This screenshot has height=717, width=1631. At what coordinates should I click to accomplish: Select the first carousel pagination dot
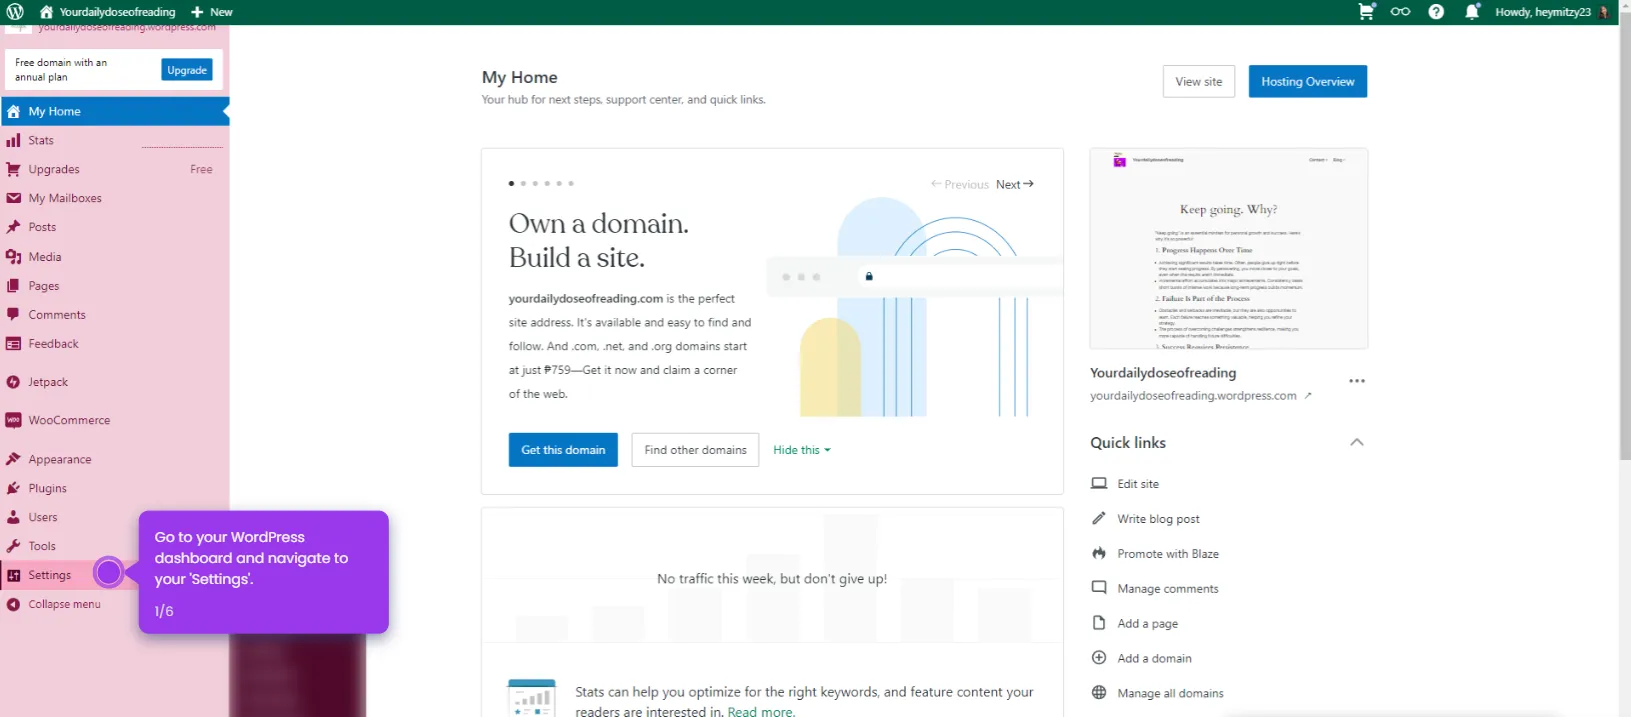[x=511, y=184]
